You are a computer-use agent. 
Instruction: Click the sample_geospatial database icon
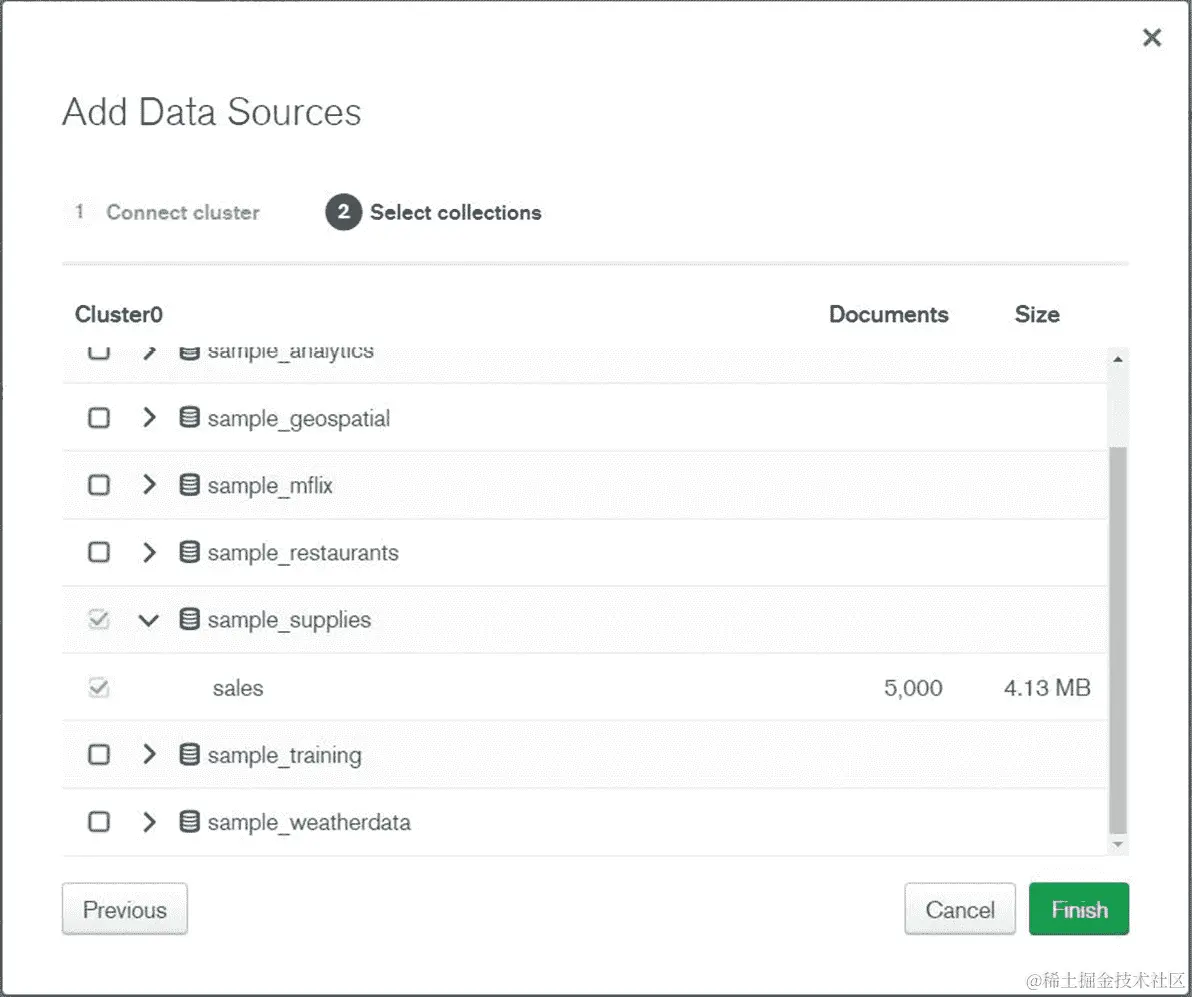click(189, 418)
